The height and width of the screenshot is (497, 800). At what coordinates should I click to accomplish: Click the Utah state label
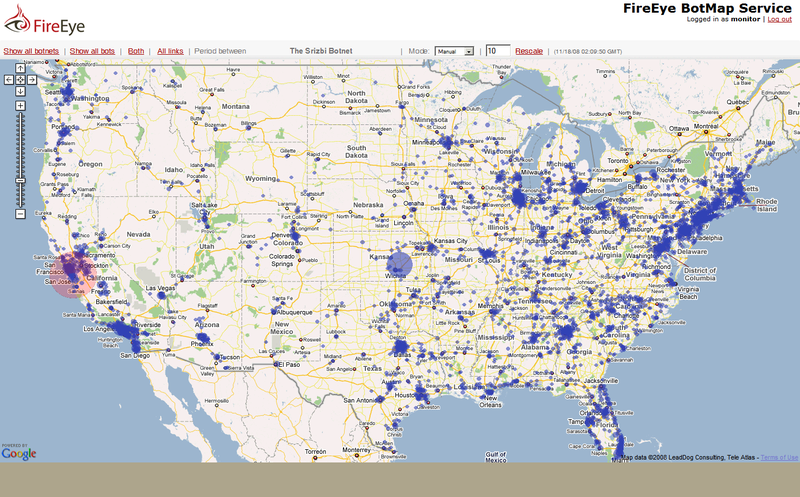pos(207,246)
